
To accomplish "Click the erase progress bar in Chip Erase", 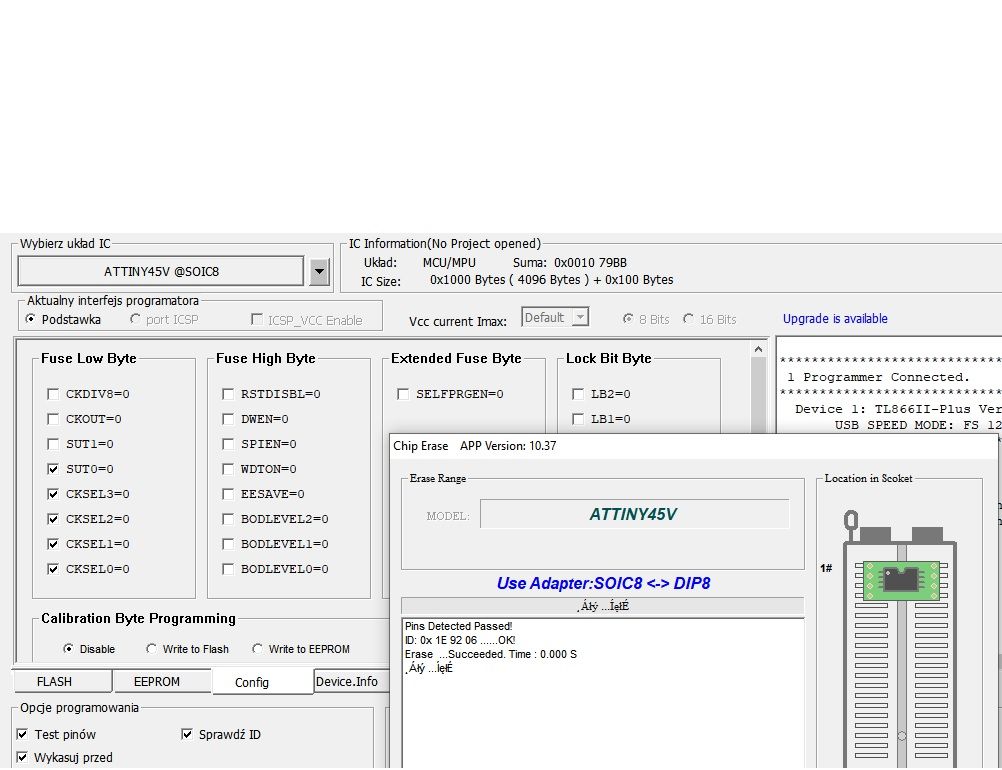I will pyautogui.click(x=602, y=606).
